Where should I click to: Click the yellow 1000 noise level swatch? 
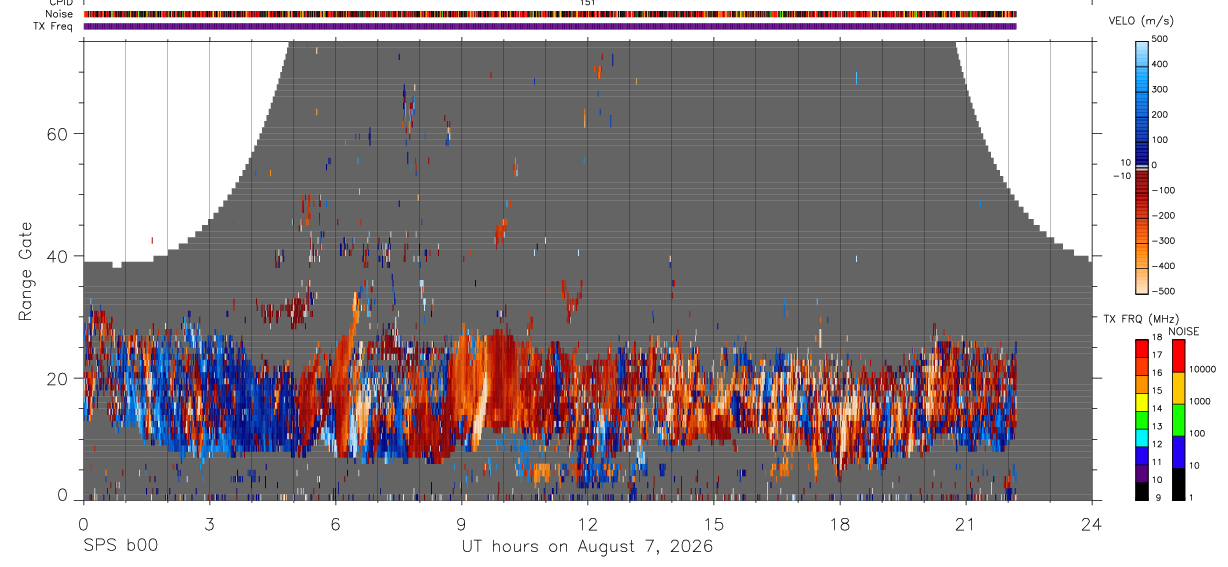(x=1178, y=388)
